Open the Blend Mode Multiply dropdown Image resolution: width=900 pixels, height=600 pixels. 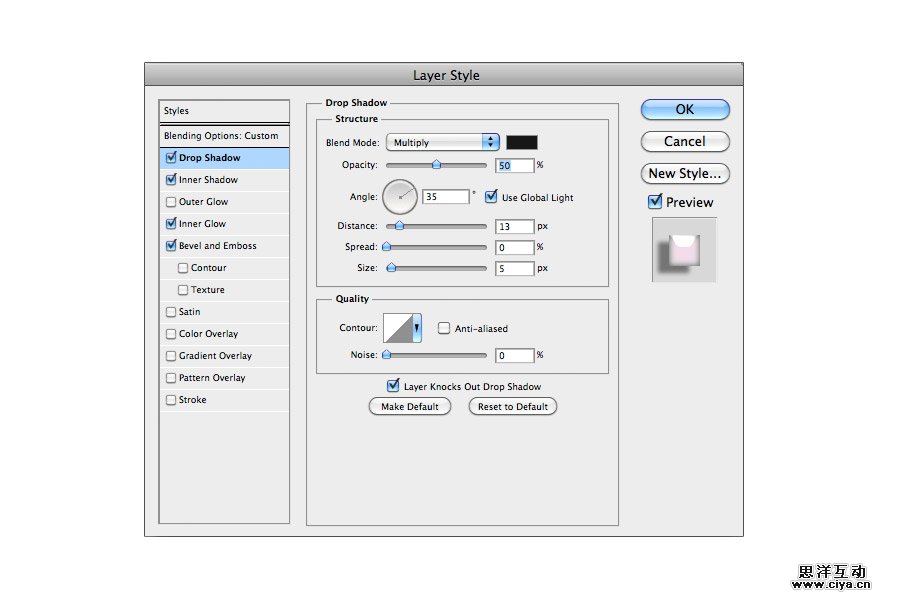click(x=444, y=143)
